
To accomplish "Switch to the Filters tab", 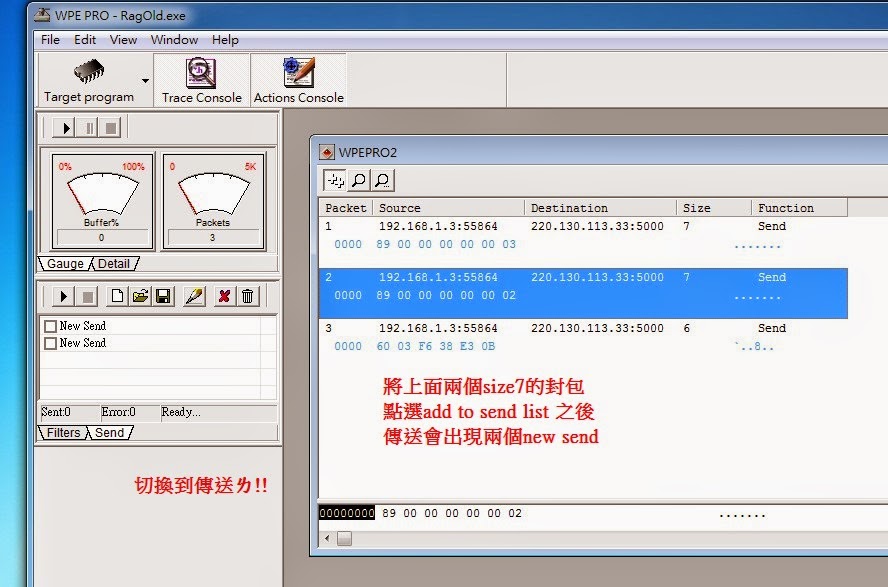I will coord(62,432).
